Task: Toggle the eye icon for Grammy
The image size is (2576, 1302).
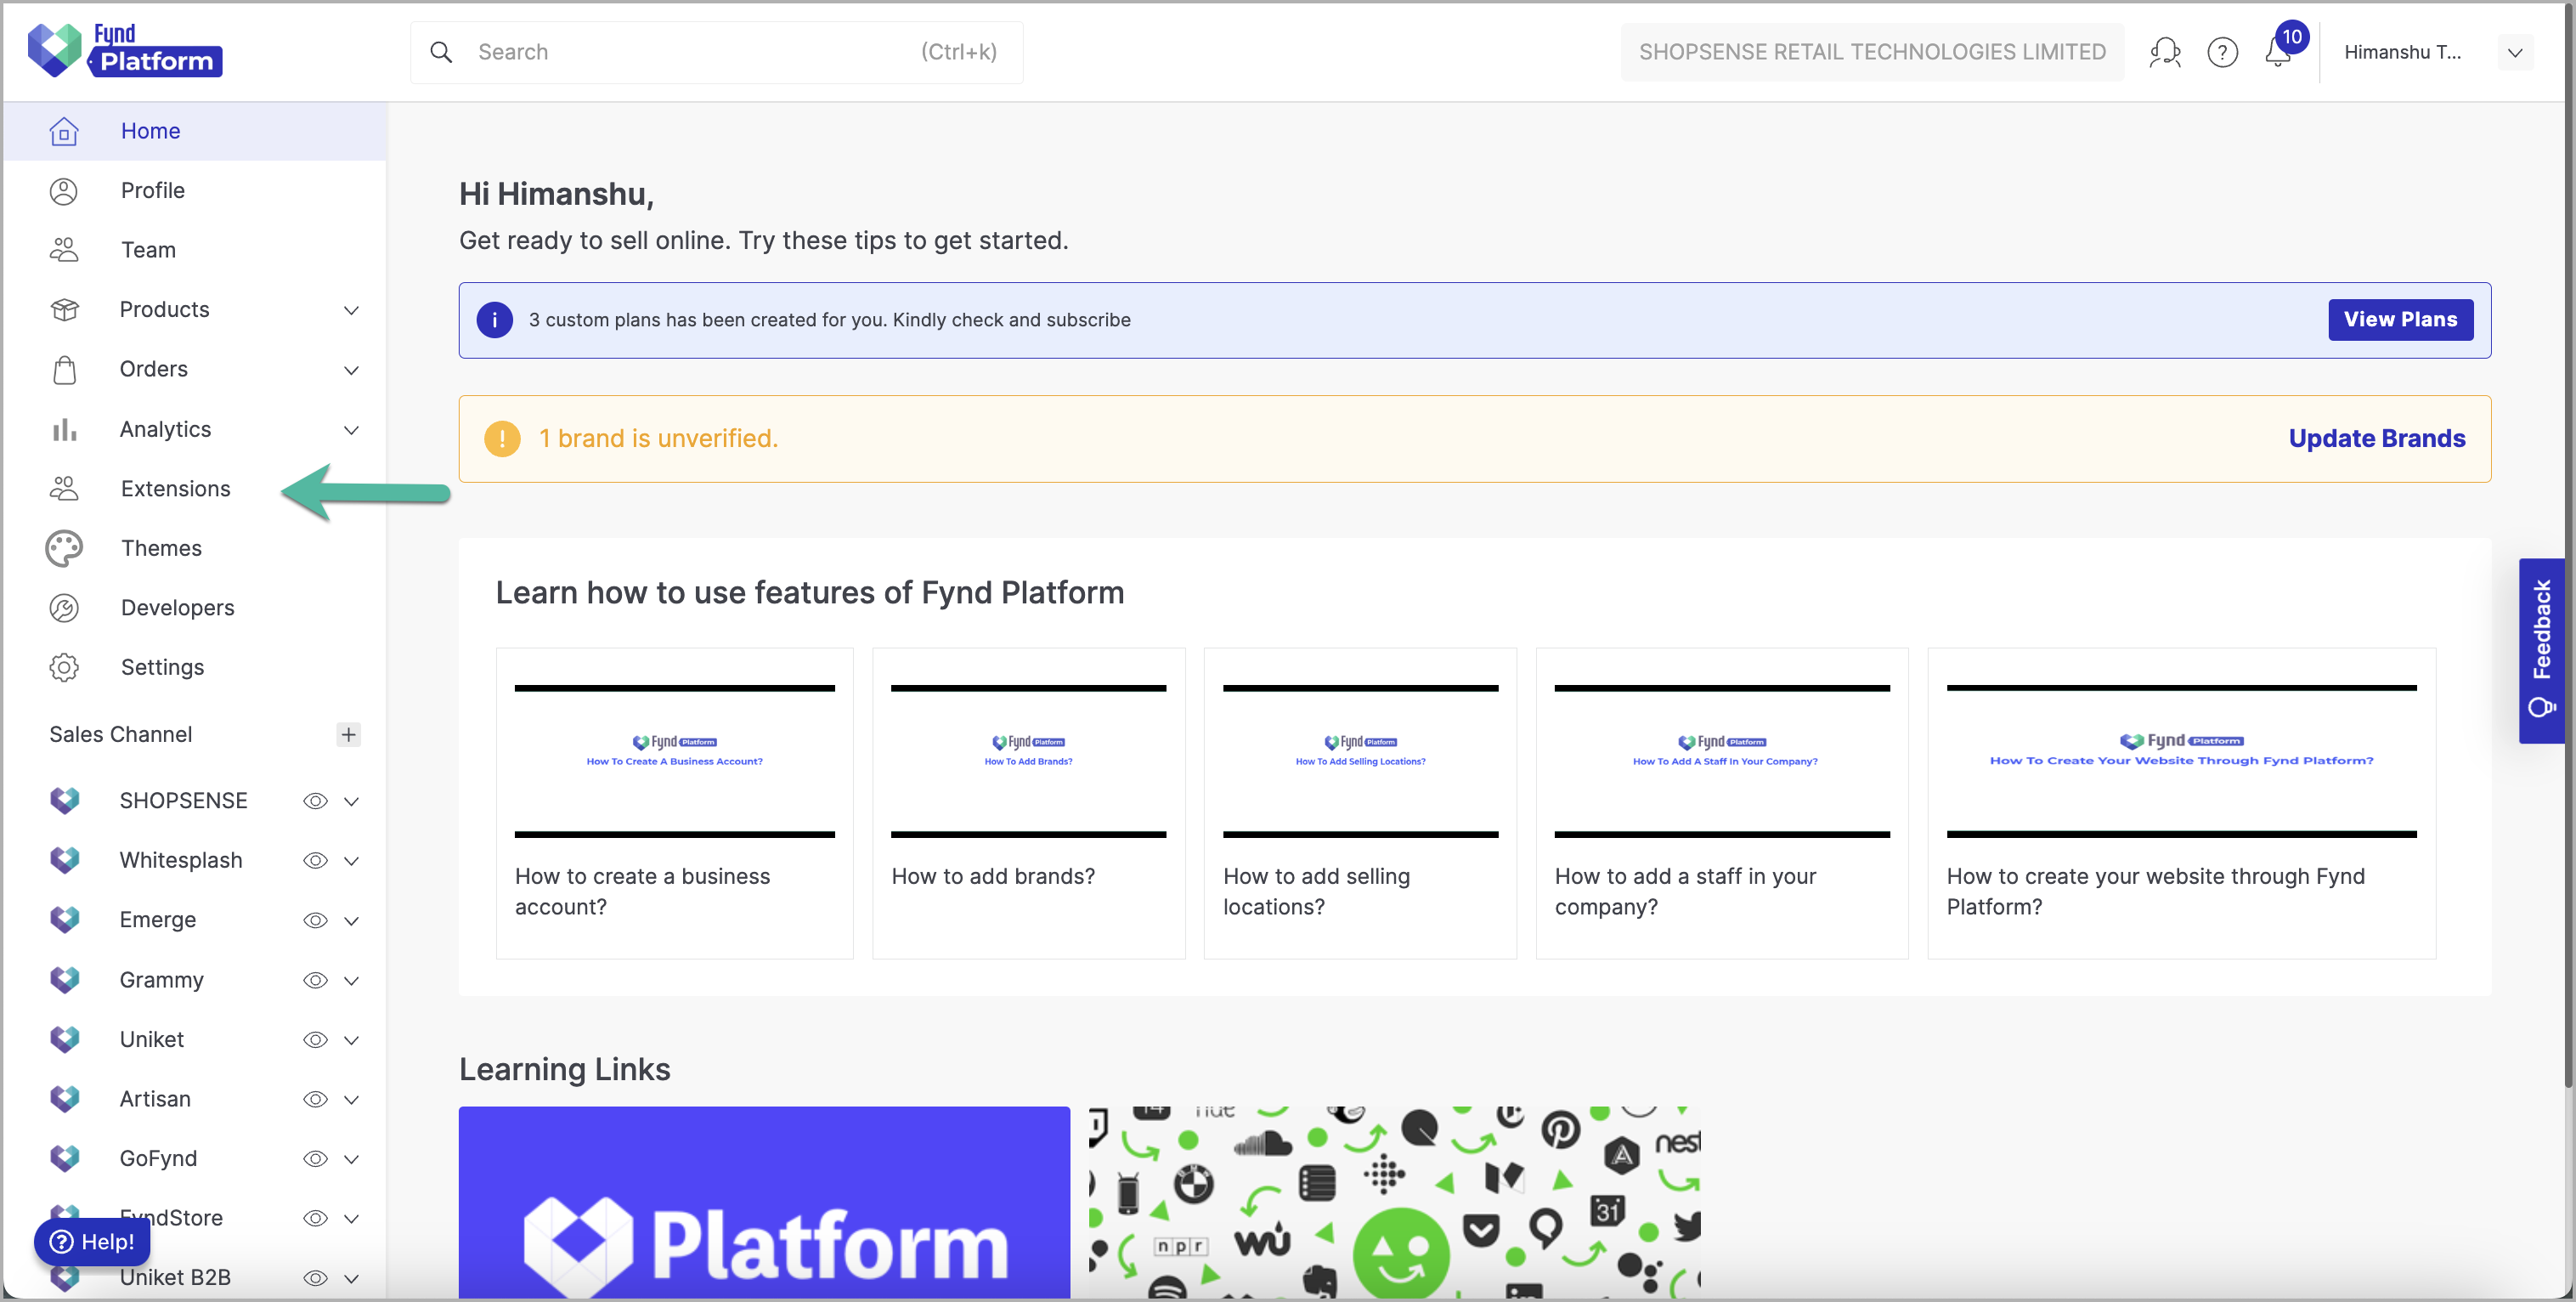Action: tap(315, 980)
